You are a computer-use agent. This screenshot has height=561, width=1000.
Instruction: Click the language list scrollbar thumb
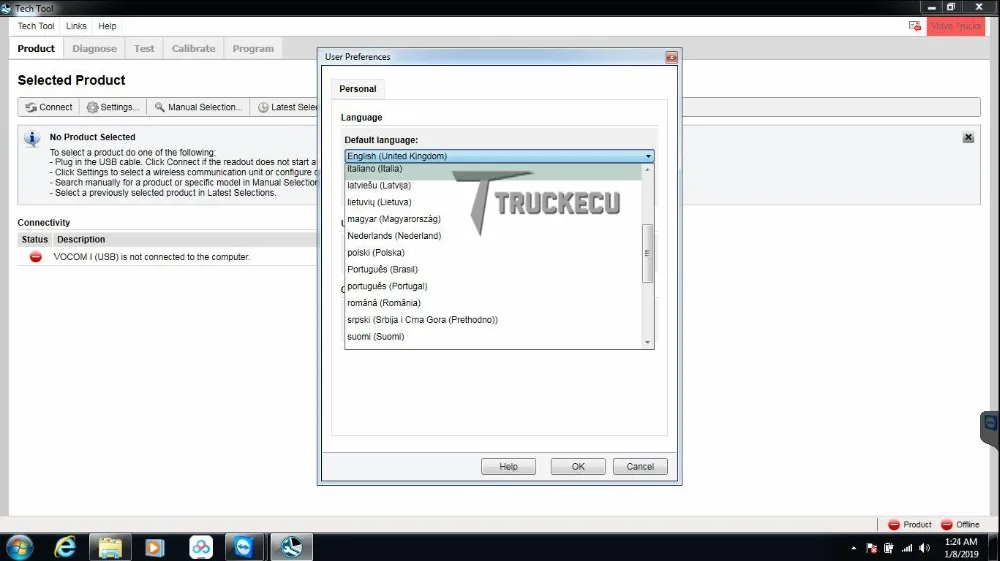647,253
